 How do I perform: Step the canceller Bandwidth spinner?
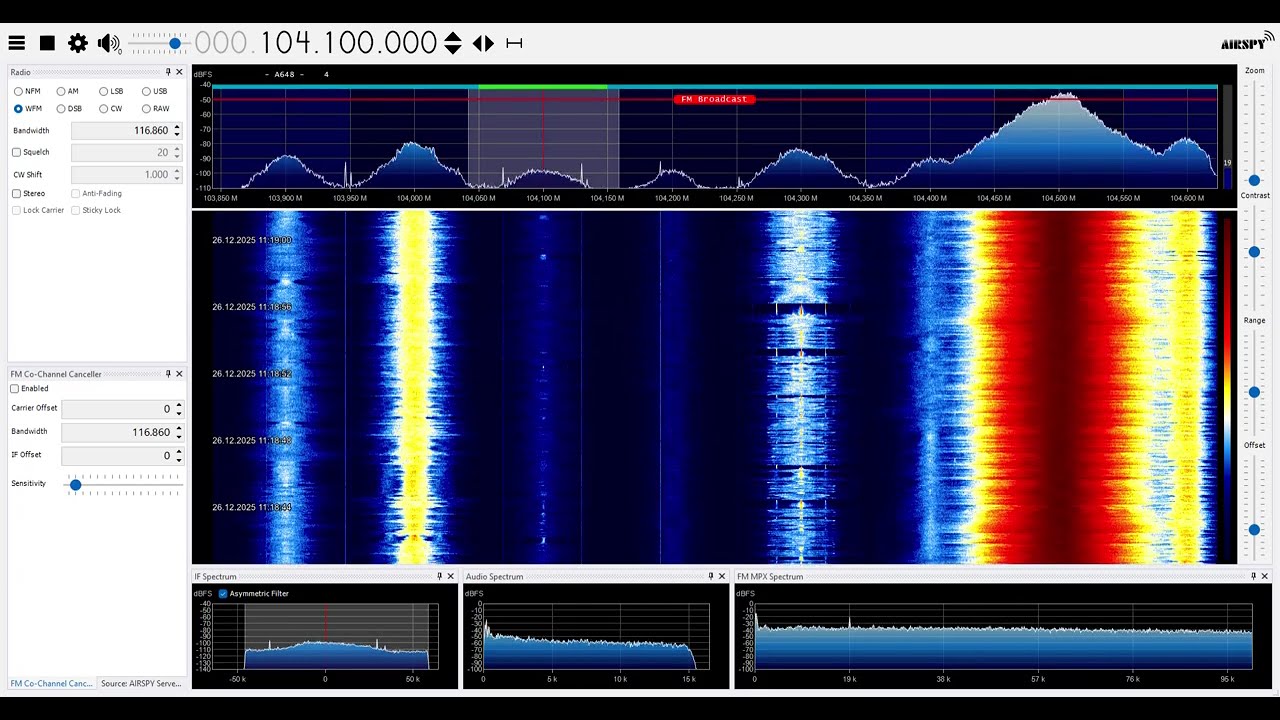point(178,432)
